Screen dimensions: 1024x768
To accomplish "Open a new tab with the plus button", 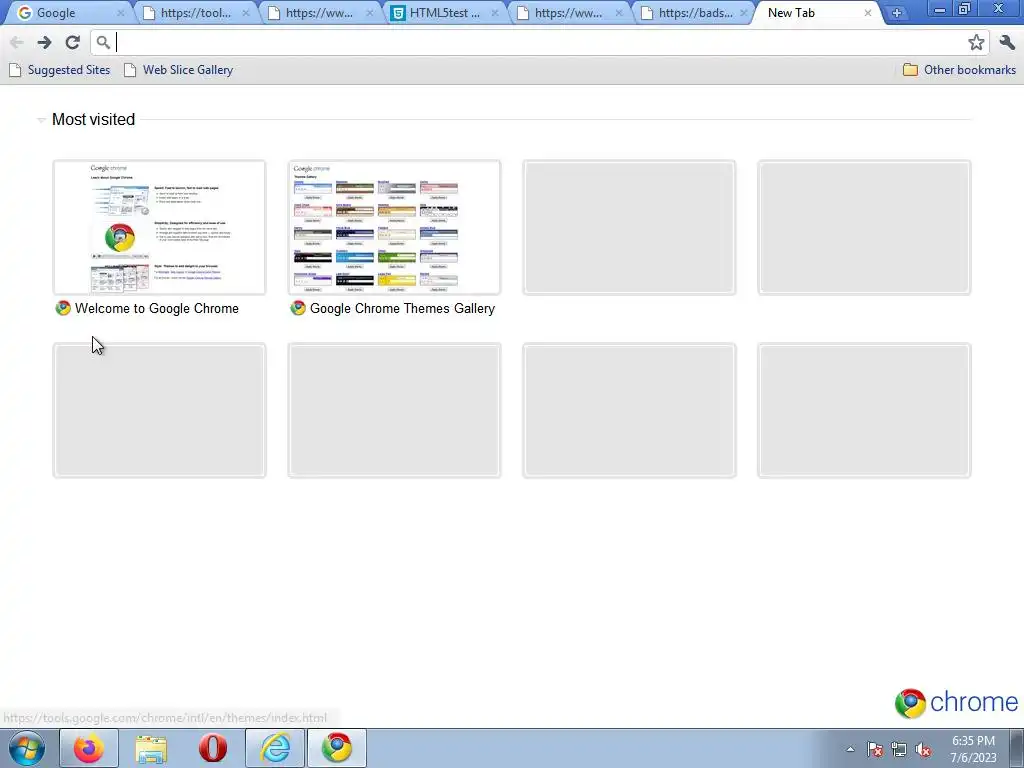I will coord(897,12).
